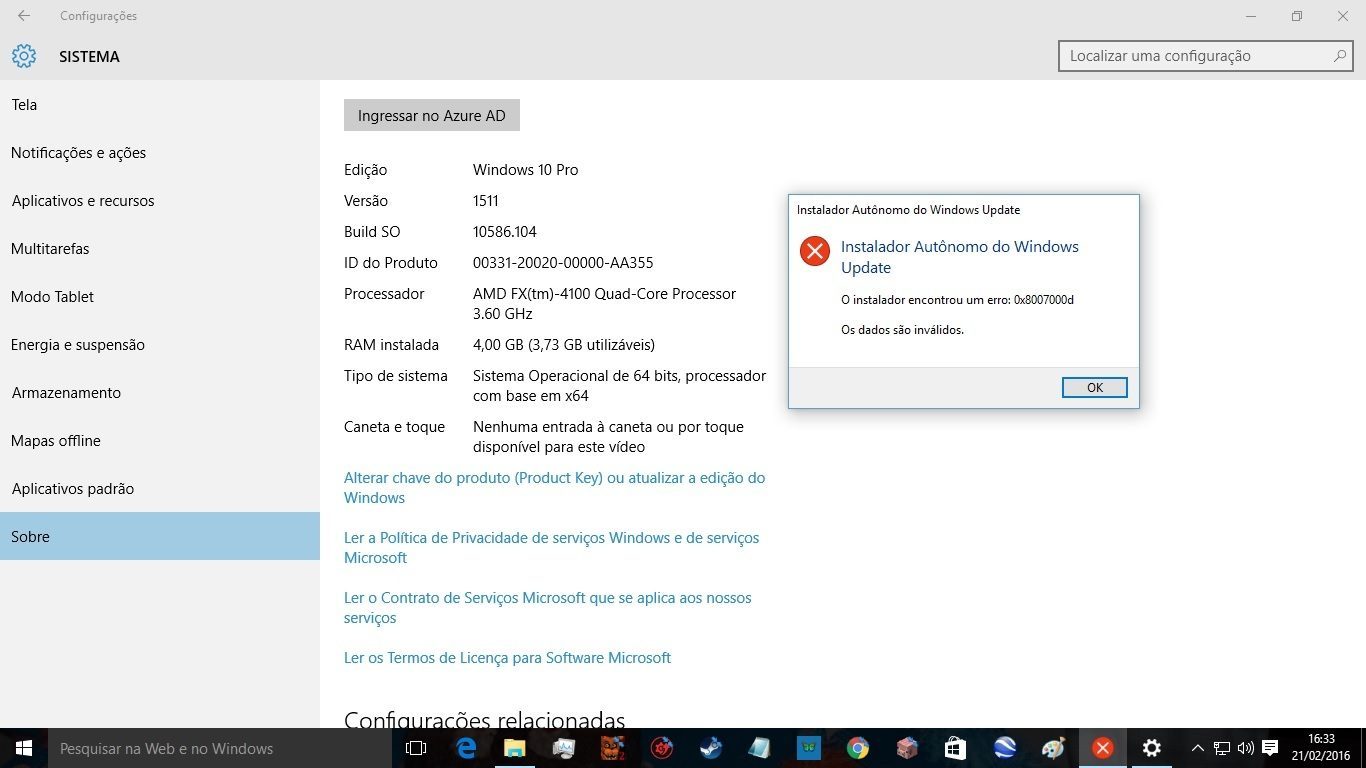This screenshot has width=1366, height=768.
Task: Open Termos de Licença para Software link
Action: point(507,658)
